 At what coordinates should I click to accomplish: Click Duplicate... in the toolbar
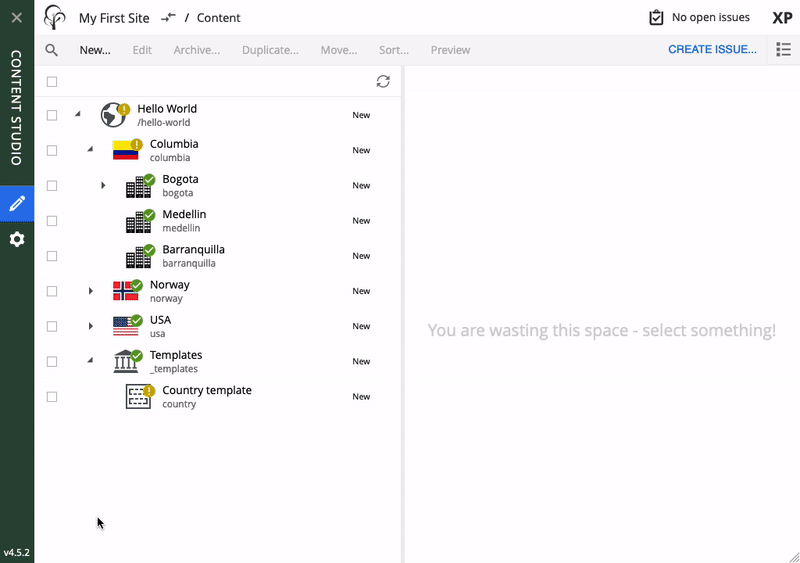pos(270,50)
